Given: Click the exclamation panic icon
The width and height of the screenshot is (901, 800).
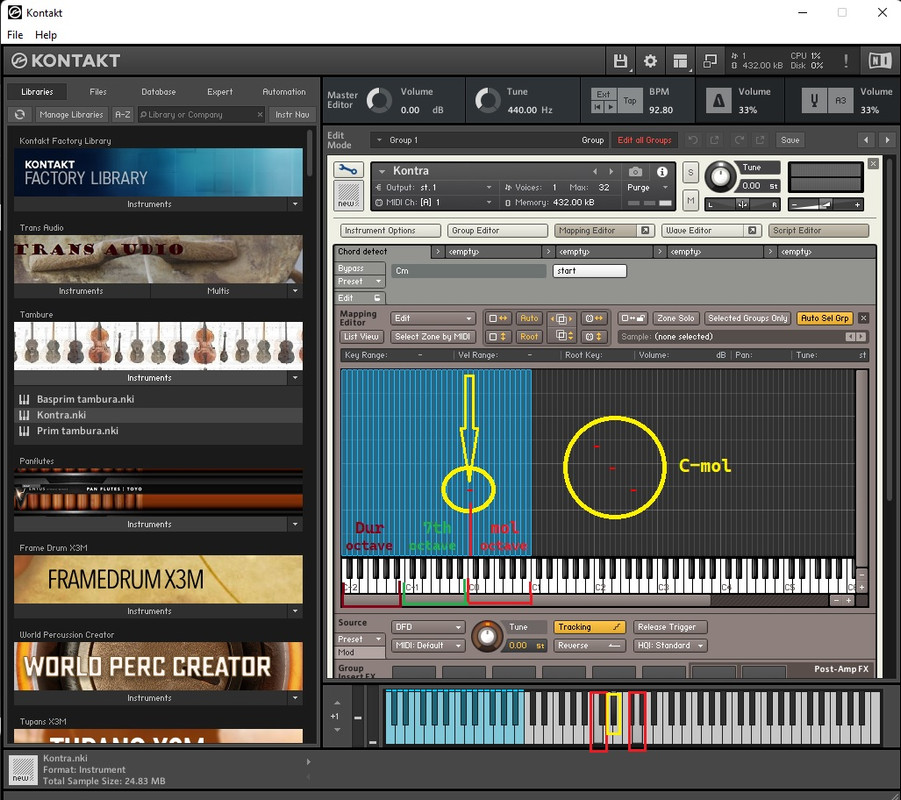Looking at the screenshot, I should 845,61.
